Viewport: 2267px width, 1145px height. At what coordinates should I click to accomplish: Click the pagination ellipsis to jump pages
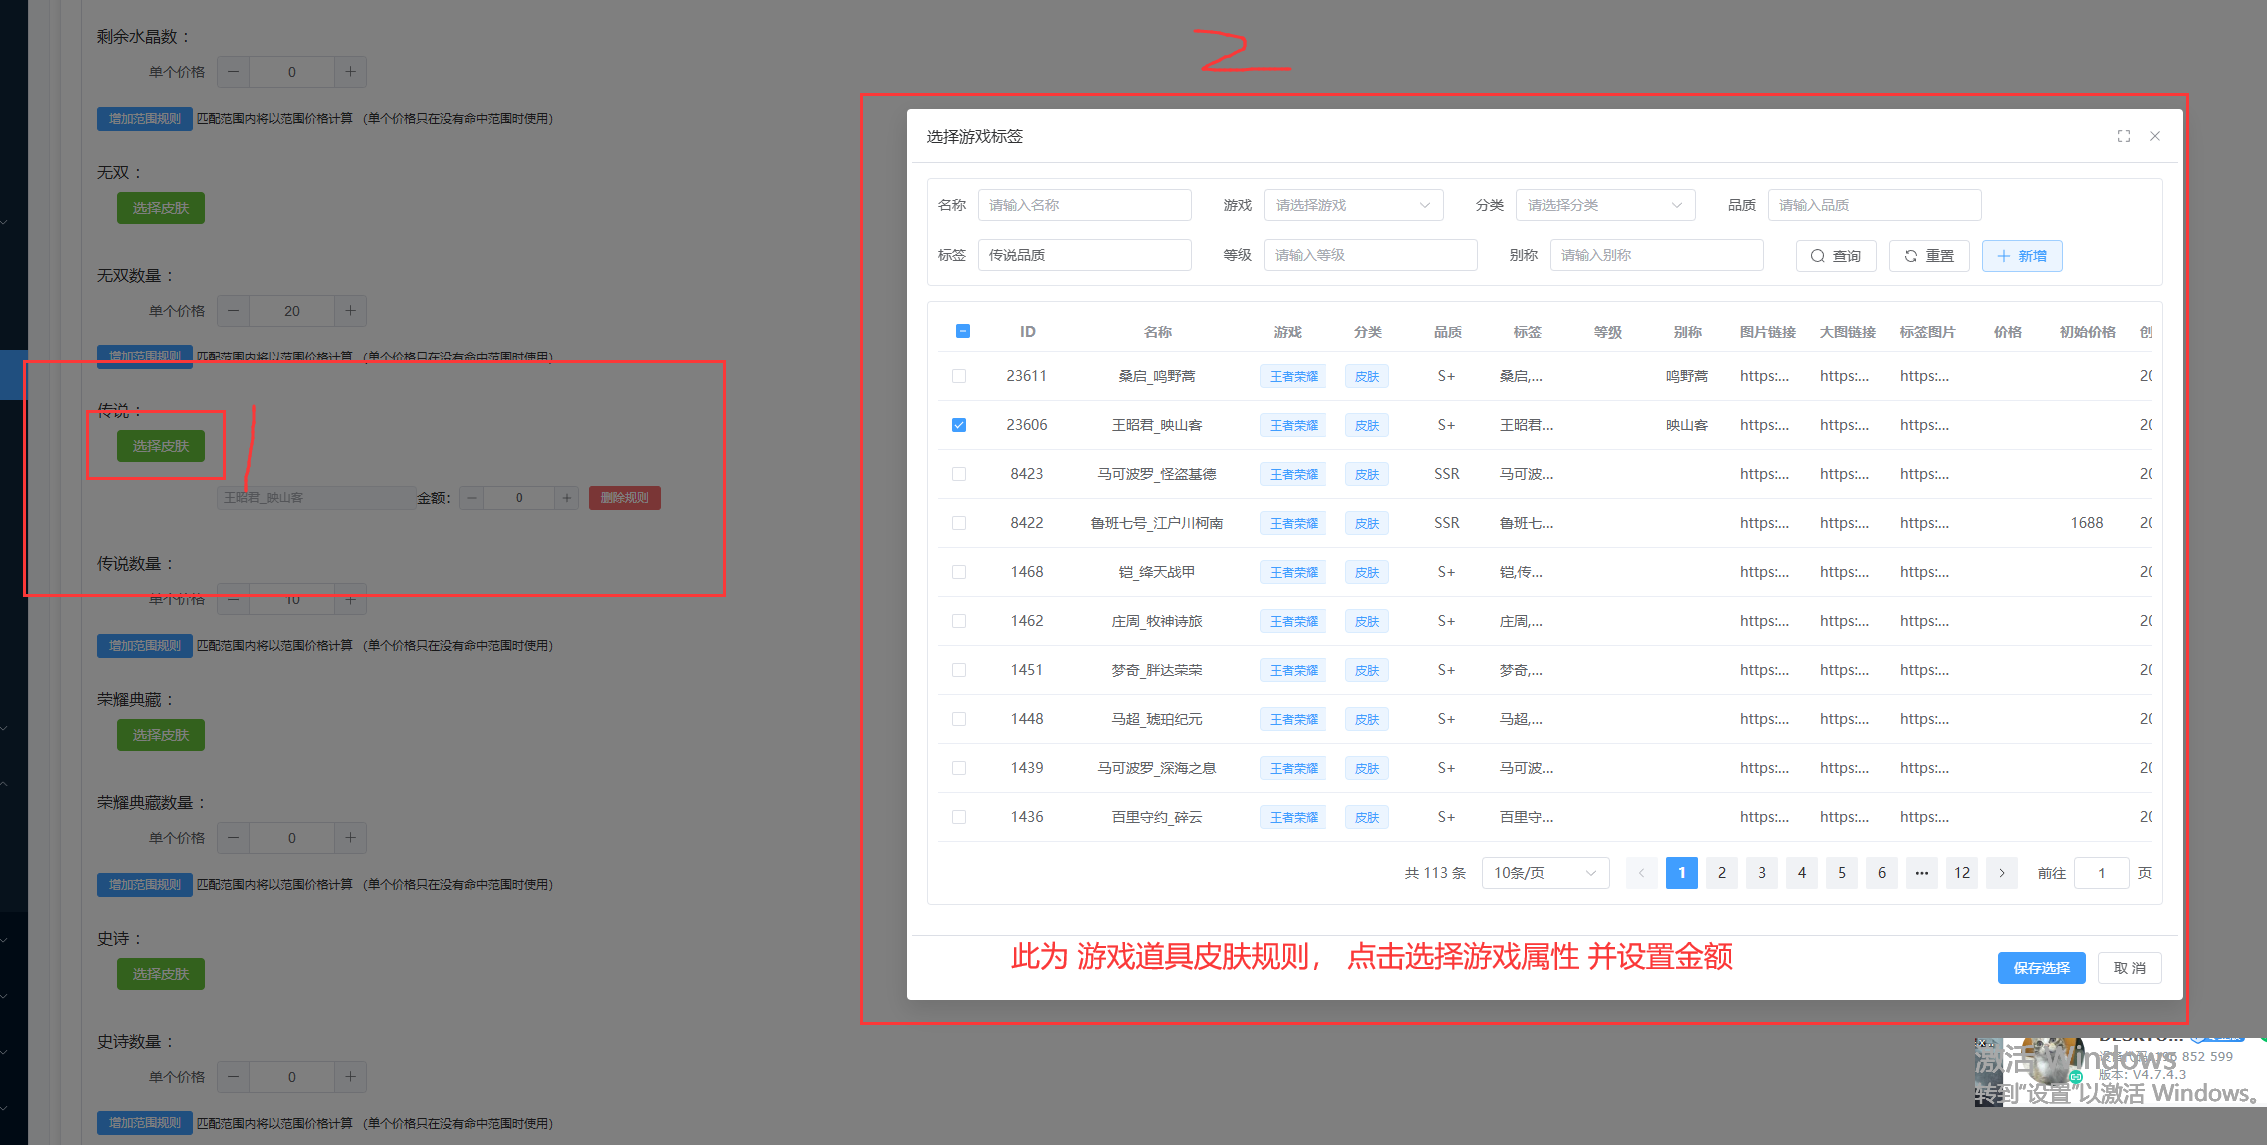coord(1922,873)
